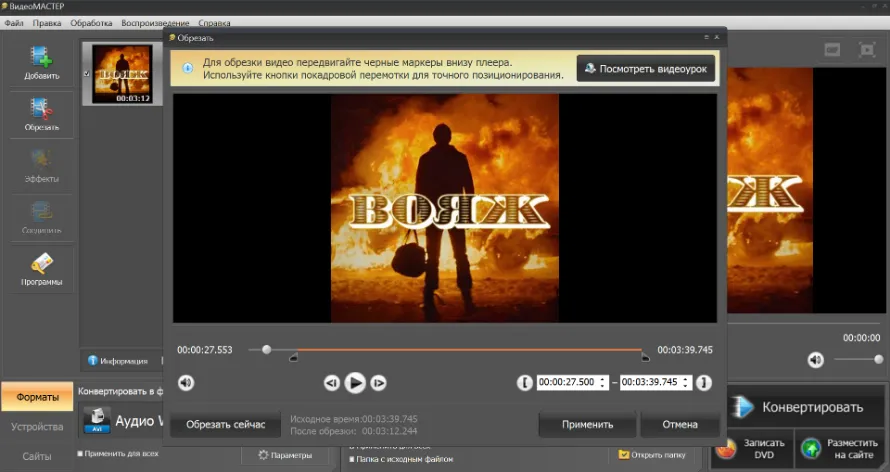Open the Файл menu
890x472 pixels.
pyautogui.click(x=14, y=23)
